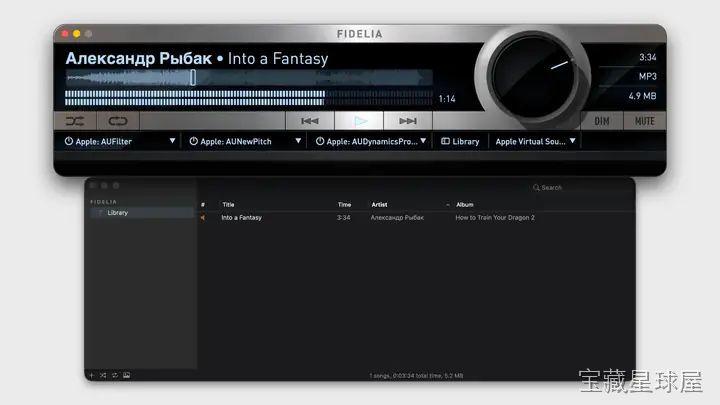Image resolution: width=720 pixels, height=405 pixels.
Task: Click the How to Train Your Dragon 2 album cell
Action: (495, 218)
